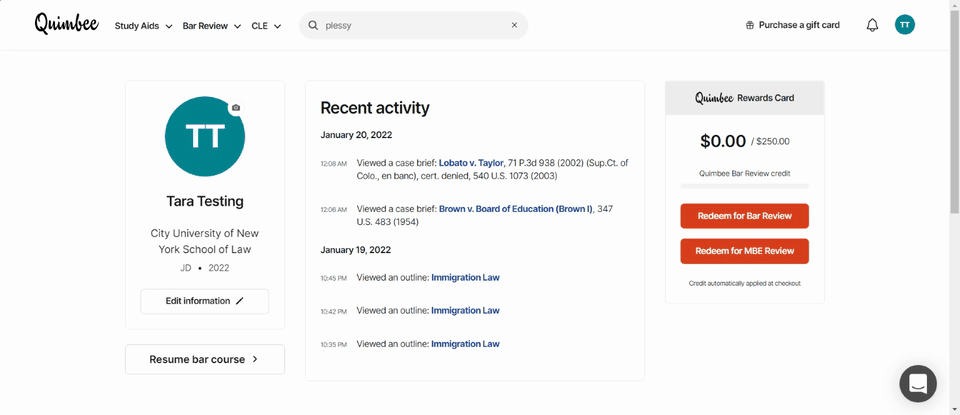Open Purchase a gift card link
The height and width of the screenshot is (415, 960).
[x=799, y=26]
